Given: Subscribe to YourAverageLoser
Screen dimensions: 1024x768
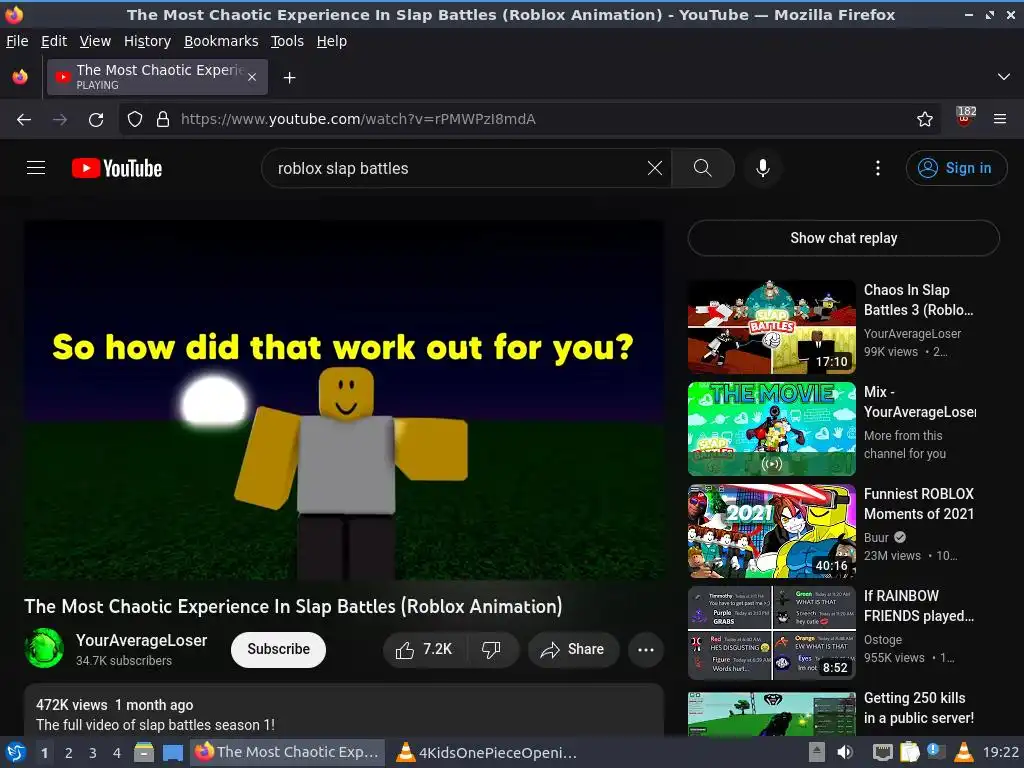Looking at the screenshot, I should tap(278, 650).
